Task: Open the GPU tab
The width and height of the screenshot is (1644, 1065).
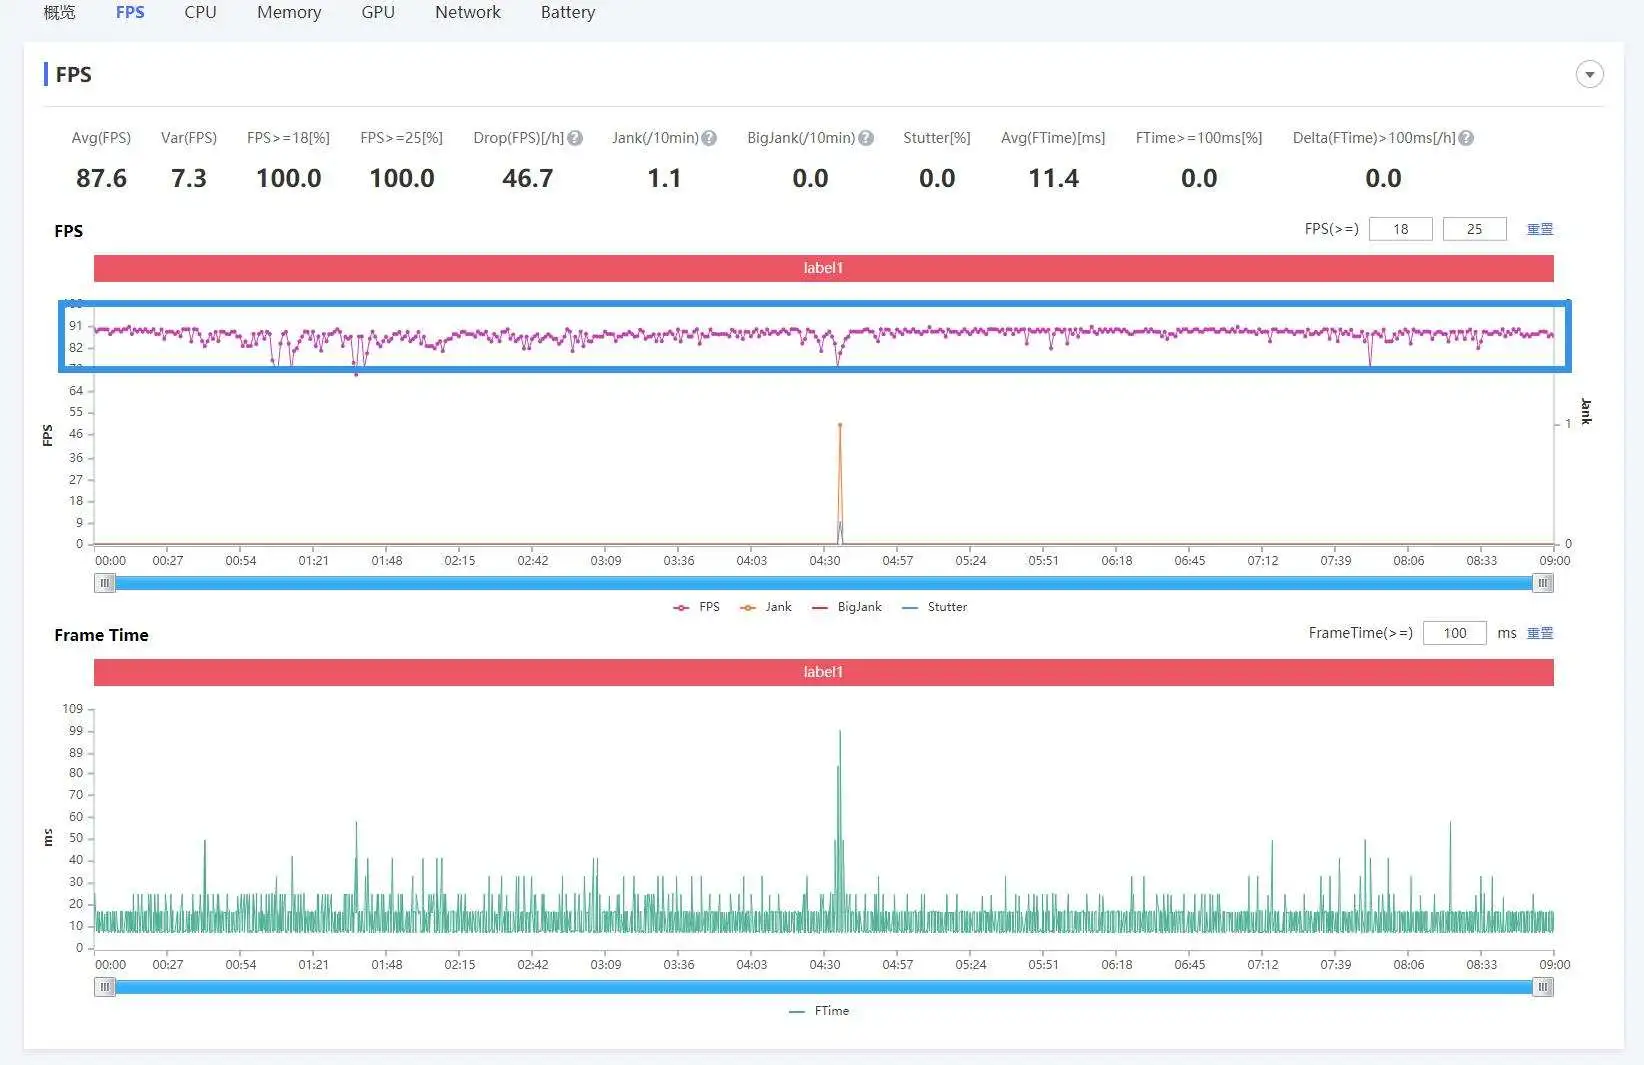Action: [x=378, y=12]
